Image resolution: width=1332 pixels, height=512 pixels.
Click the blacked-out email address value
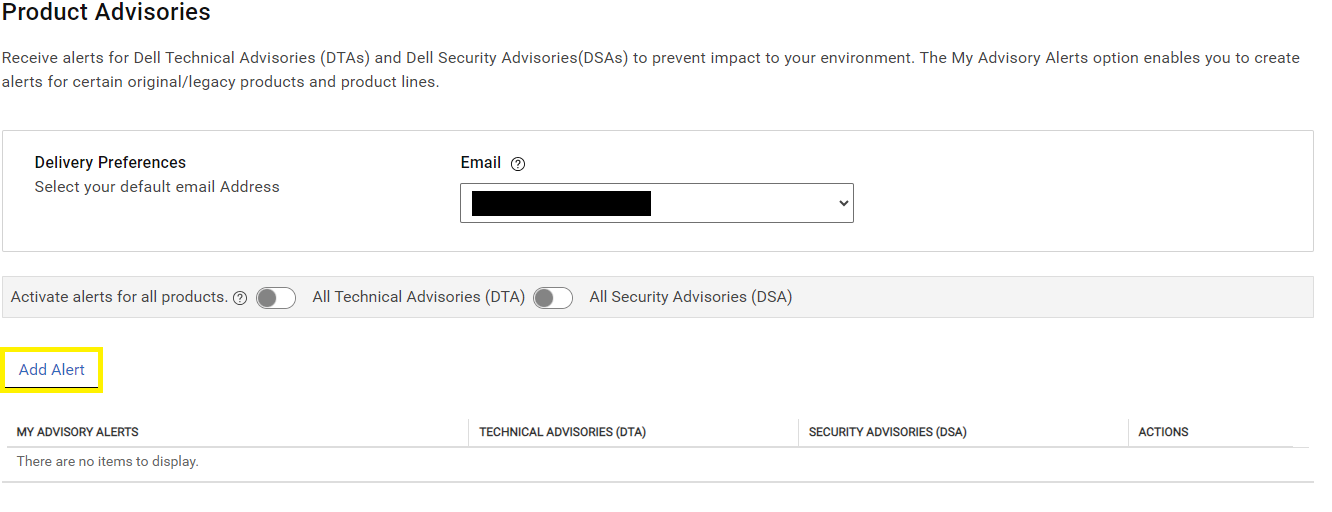[561, 203]
